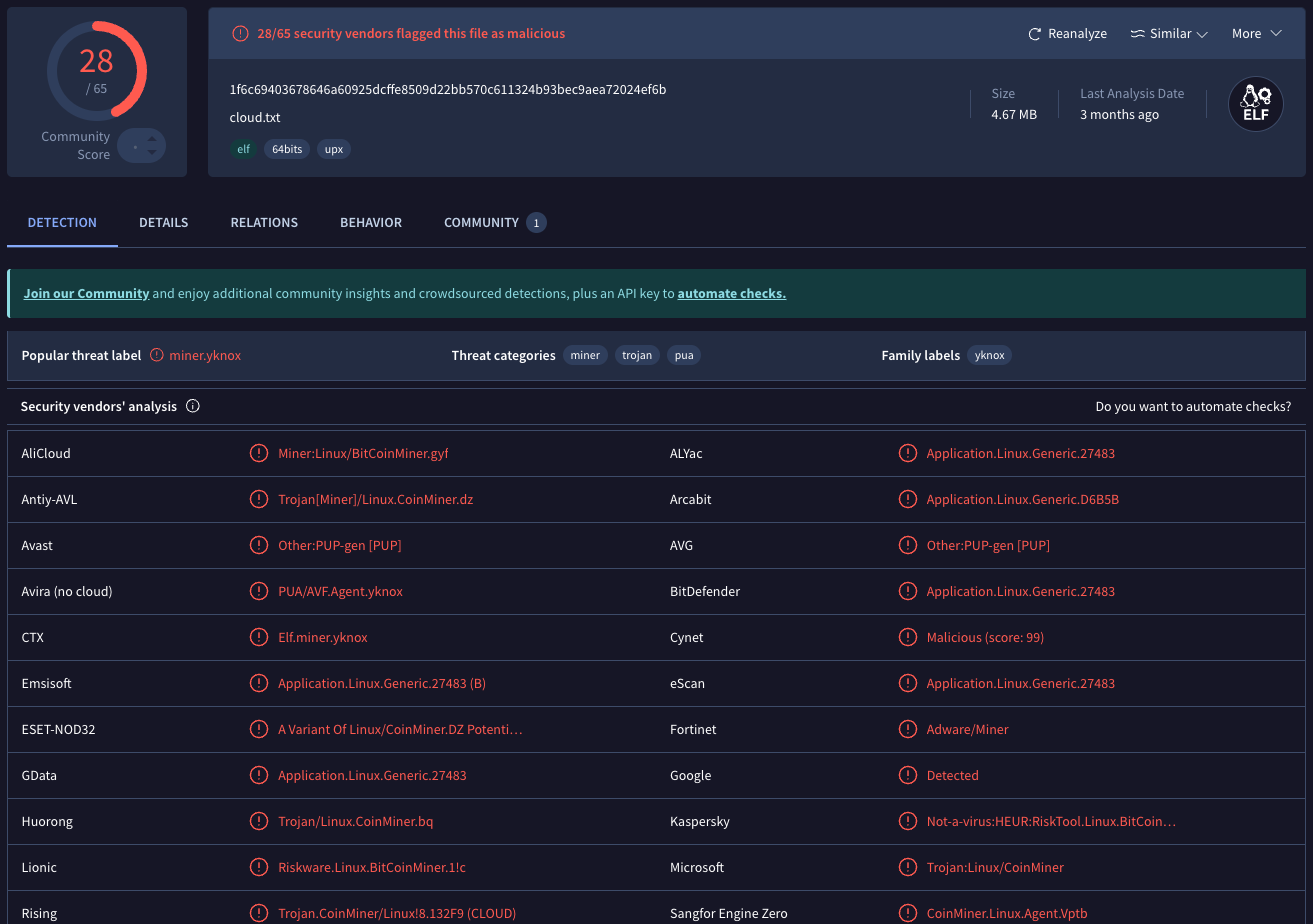This screenshot has height=924, width=1313.
Task: Click the Miner:Linux/BitCoinMiner.gyf detection
Action: pos(363,453)
